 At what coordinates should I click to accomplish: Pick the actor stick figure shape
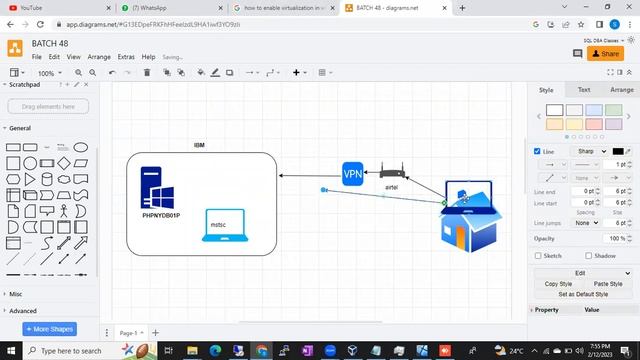tap(64, 211)
